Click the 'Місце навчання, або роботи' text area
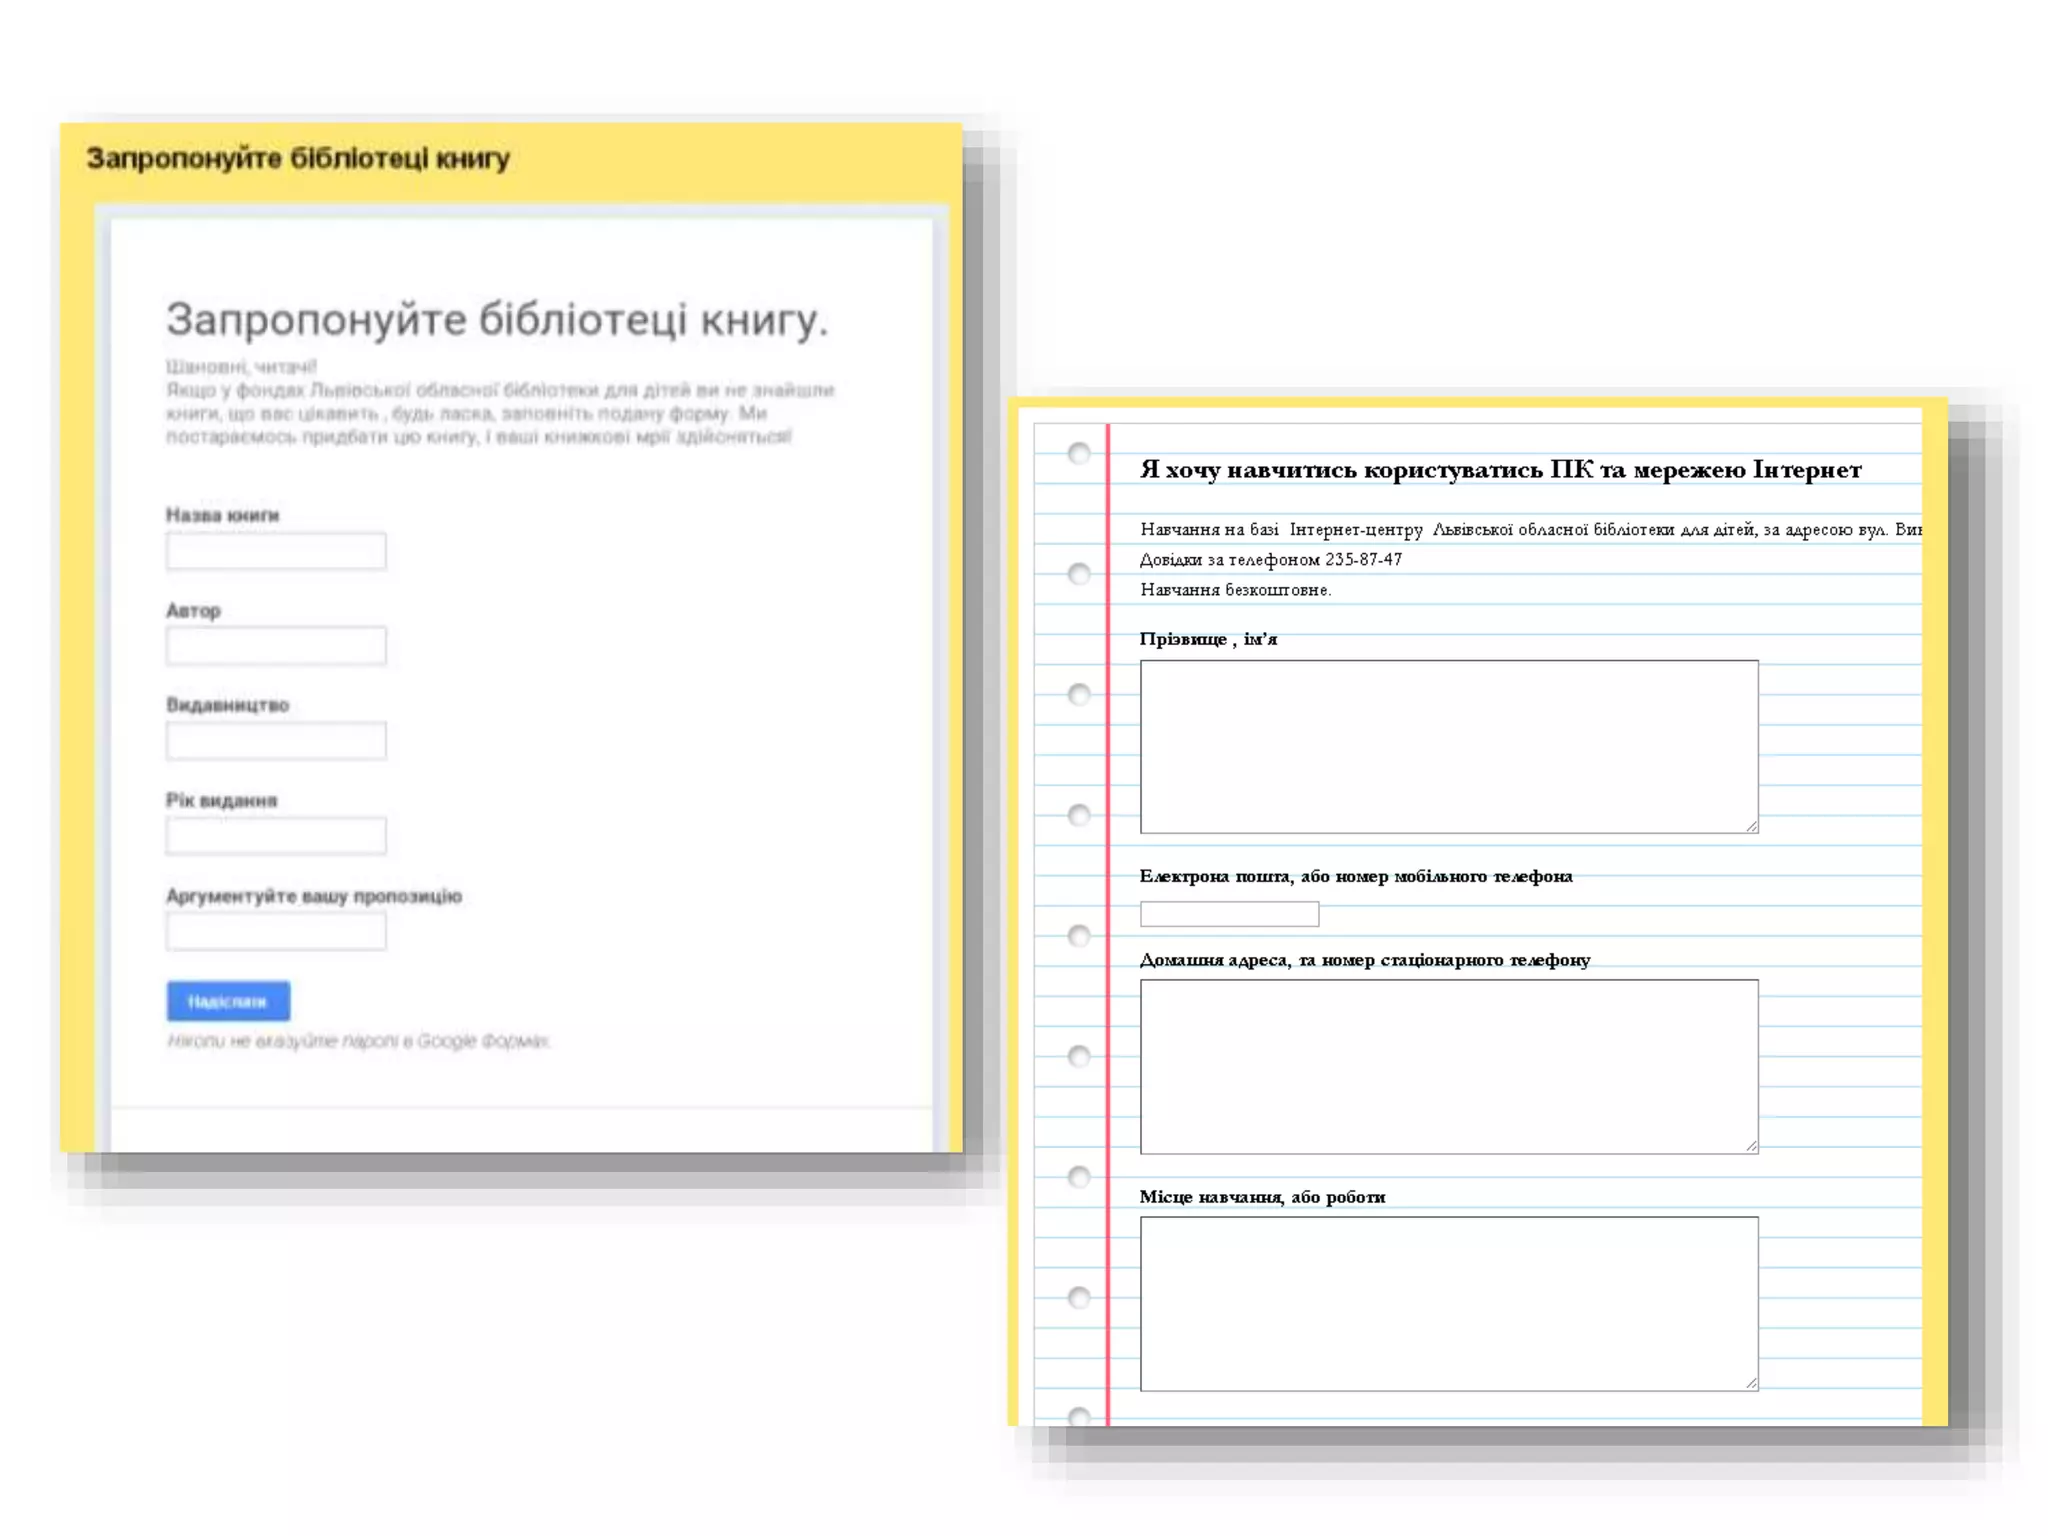 click(x=1448, y=1303)
